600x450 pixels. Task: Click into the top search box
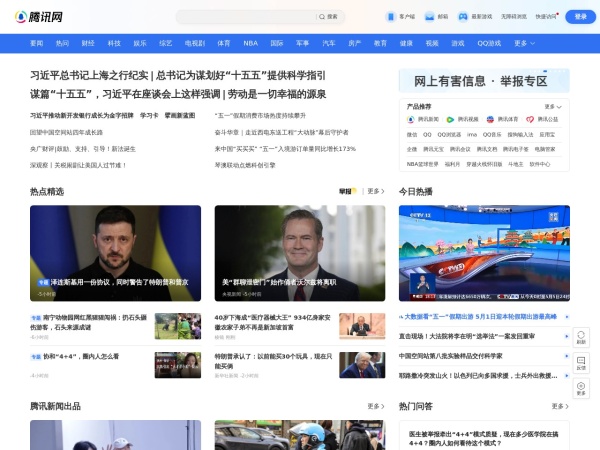[x=247, y=17]
